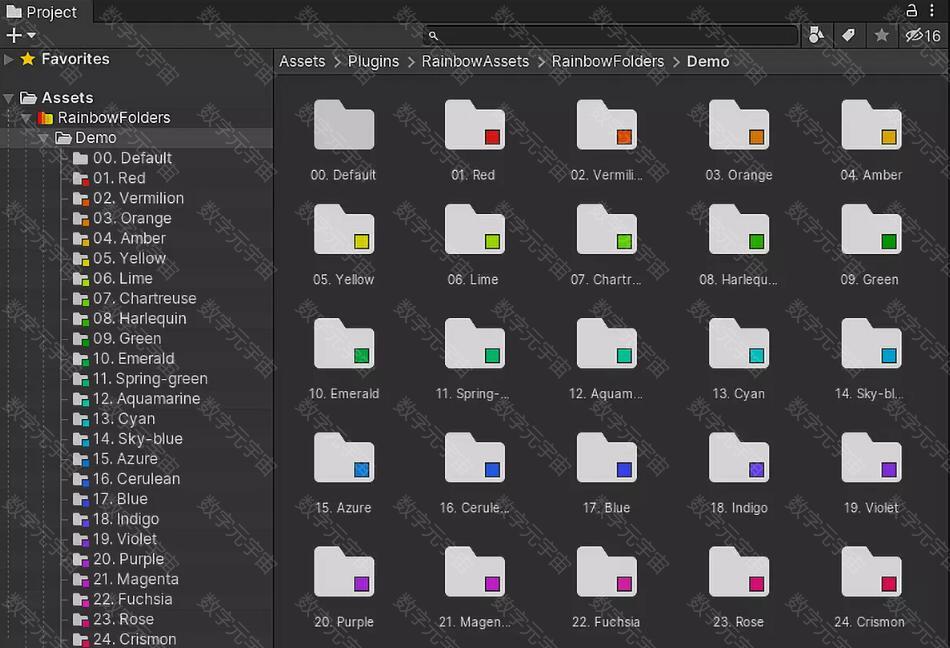Go to RainbowAssets in the breadcrumb path

click(475, 61)
